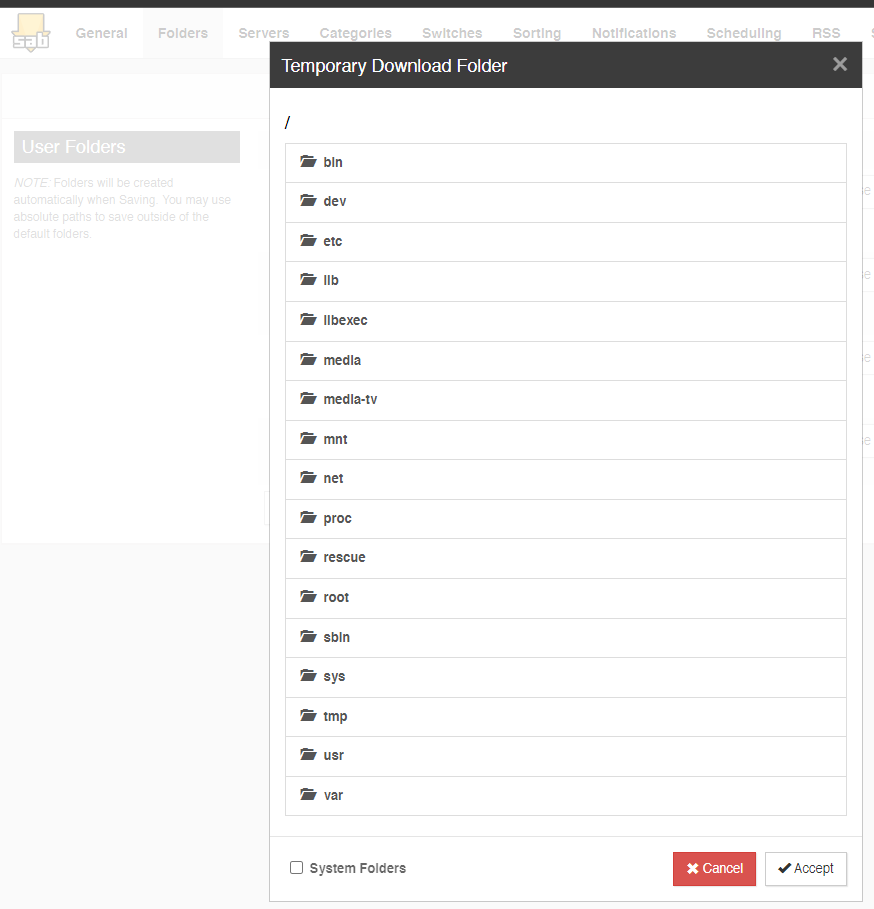
Task: Click the folder icon next to bin
Action: click(308, 161)
